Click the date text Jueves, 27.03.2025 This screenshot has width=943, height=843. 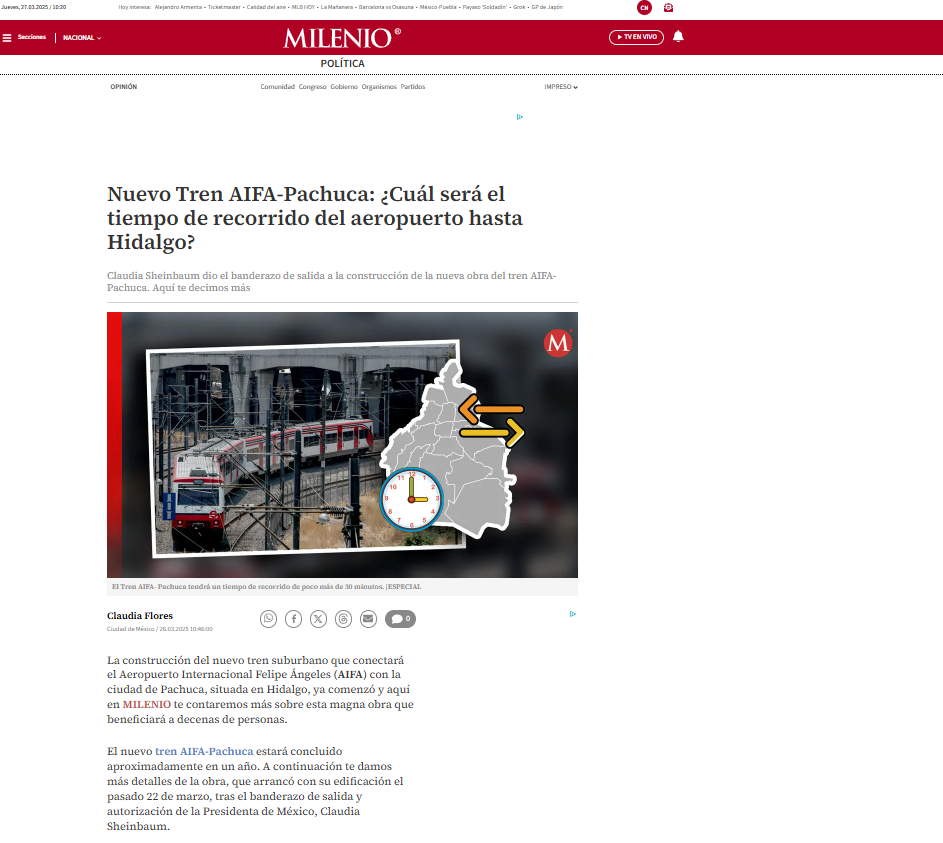[25, 7]
